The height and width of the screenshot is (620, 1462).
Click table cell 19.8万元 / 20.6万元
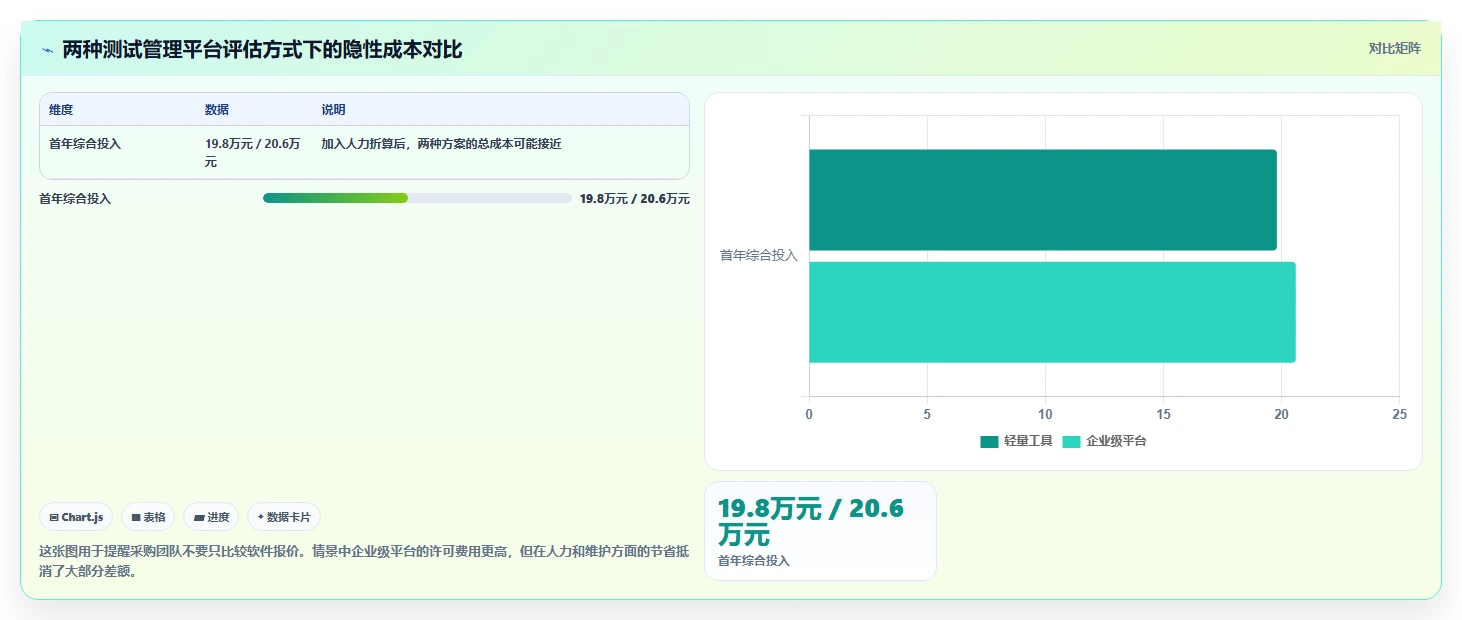pyautogui.click(x=253, y=153)
